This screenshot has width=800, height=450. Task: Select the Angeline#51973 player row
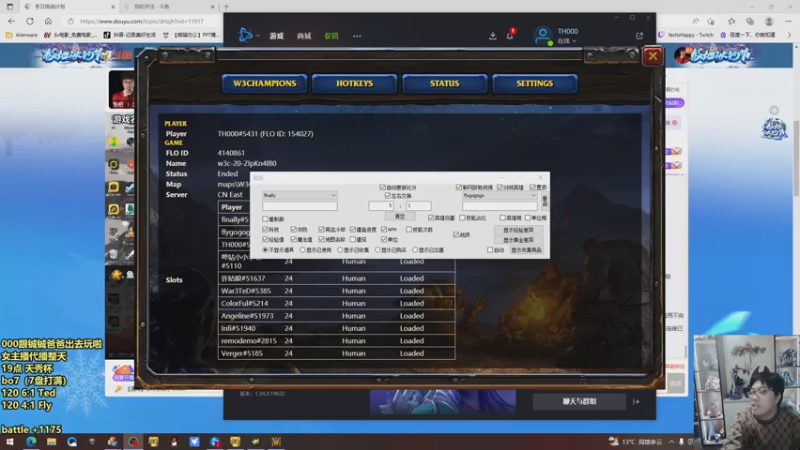click(336, 316)
